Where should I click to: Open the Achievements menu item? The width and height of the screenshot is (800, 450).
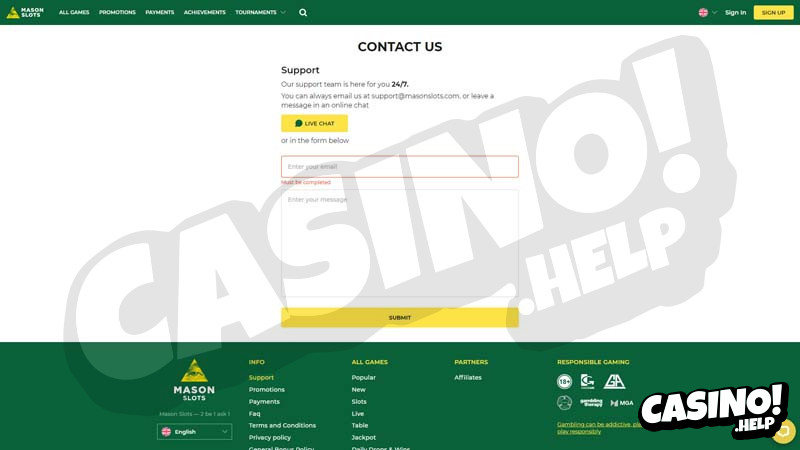[205, 12]
